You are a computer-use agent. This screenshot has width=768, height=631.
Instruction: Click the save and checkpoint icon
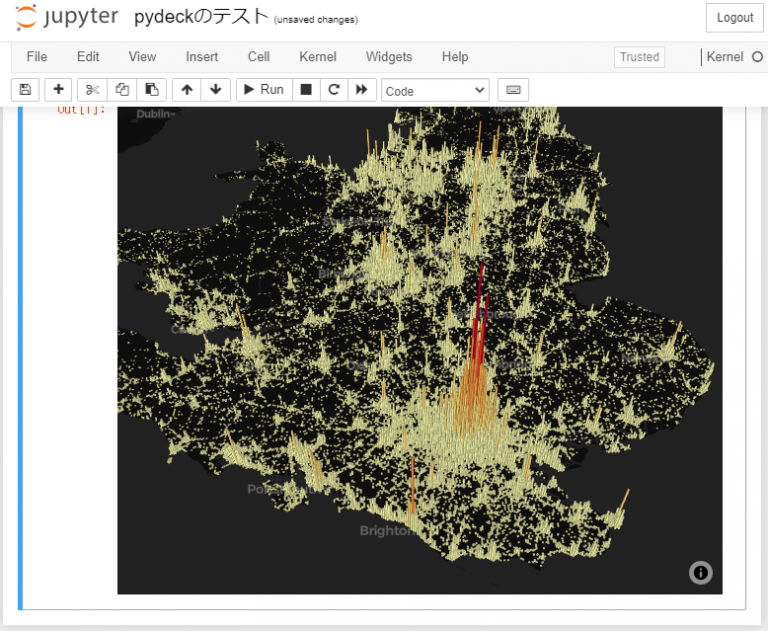[25, 90]
